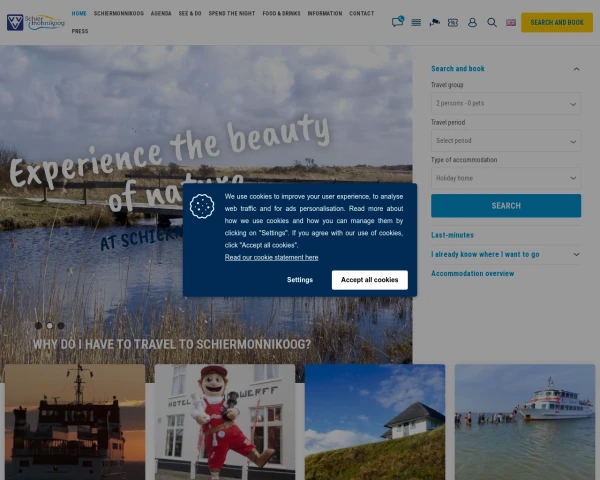The image size is (600, 480).
Task: Click the discount ticket icon
Action: [x=453, y=23]
